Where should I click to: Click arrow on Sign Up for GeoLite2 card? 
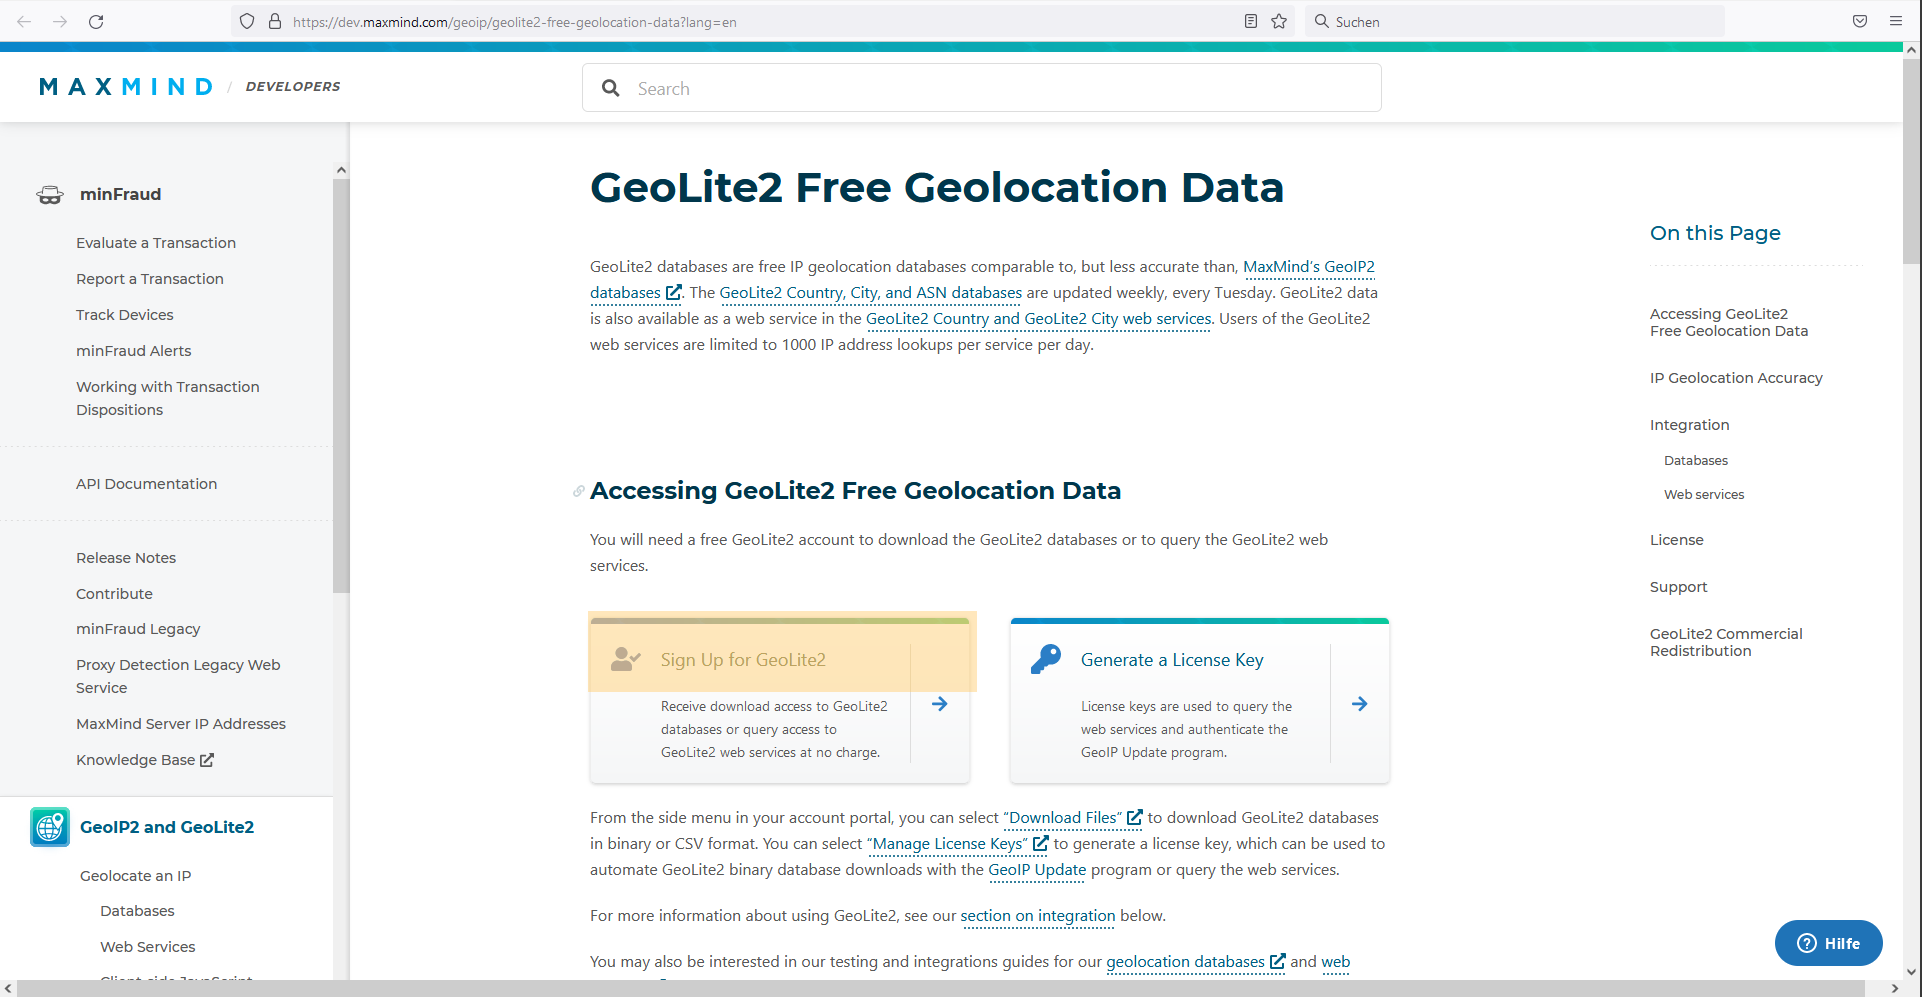coord(939,704)
